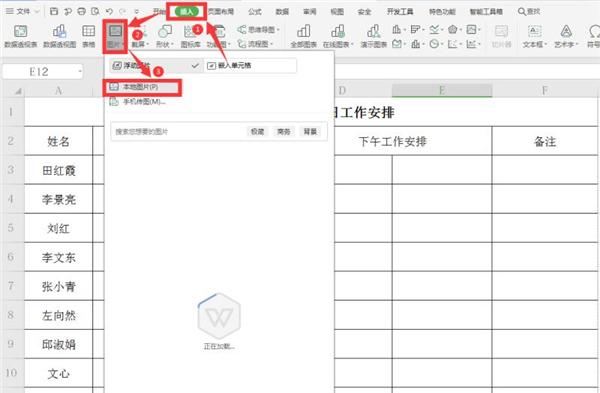This screenshot has width=600, height=393.
Task: Insert a 数据透视表 pivot table
Action: (x=21, y=36)
